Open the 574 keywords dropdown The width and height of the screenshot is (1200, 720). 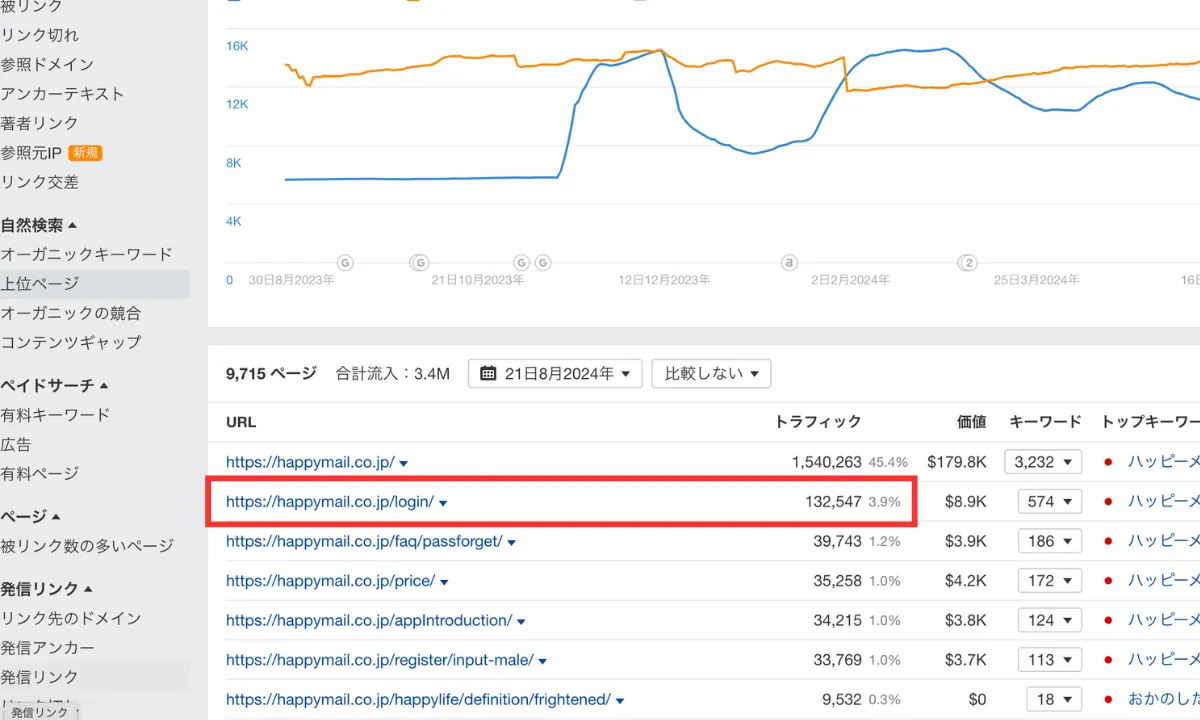click(x=1050, y=502)
